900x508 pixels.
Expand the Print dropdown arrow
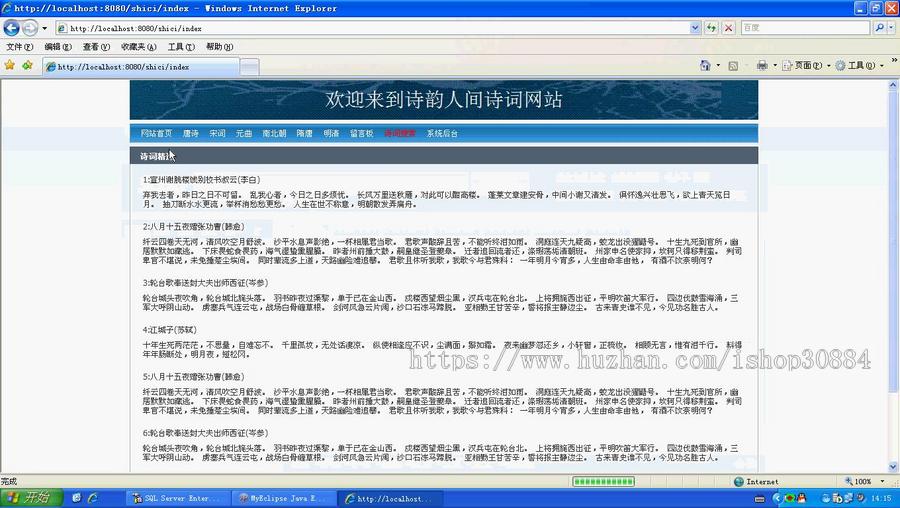pyautogui.click(x=774, y=66)
